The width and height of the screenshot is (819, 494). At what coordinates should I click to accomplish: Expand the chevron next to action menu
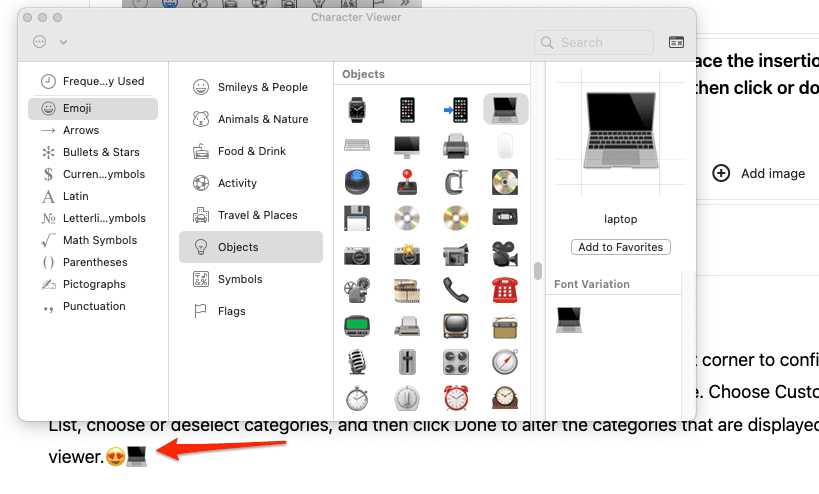(x=64, y=42)
